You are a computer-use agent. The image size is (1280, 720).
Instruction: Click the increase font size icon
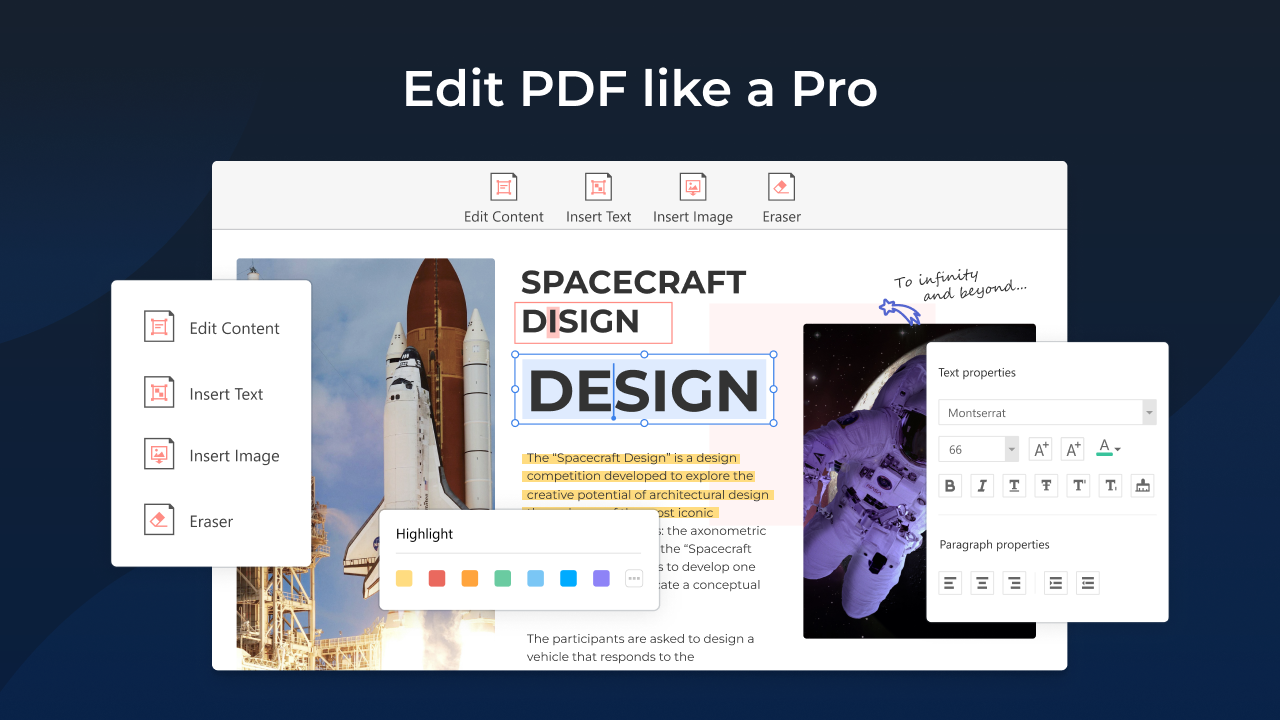tap(1040, 448)
